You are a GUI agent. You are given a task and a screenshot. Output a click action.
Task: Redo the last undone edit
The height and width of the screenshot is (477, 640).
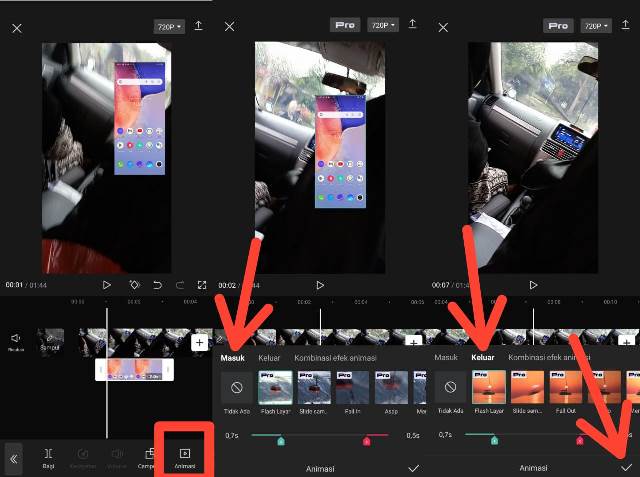(x=180, y=285)
